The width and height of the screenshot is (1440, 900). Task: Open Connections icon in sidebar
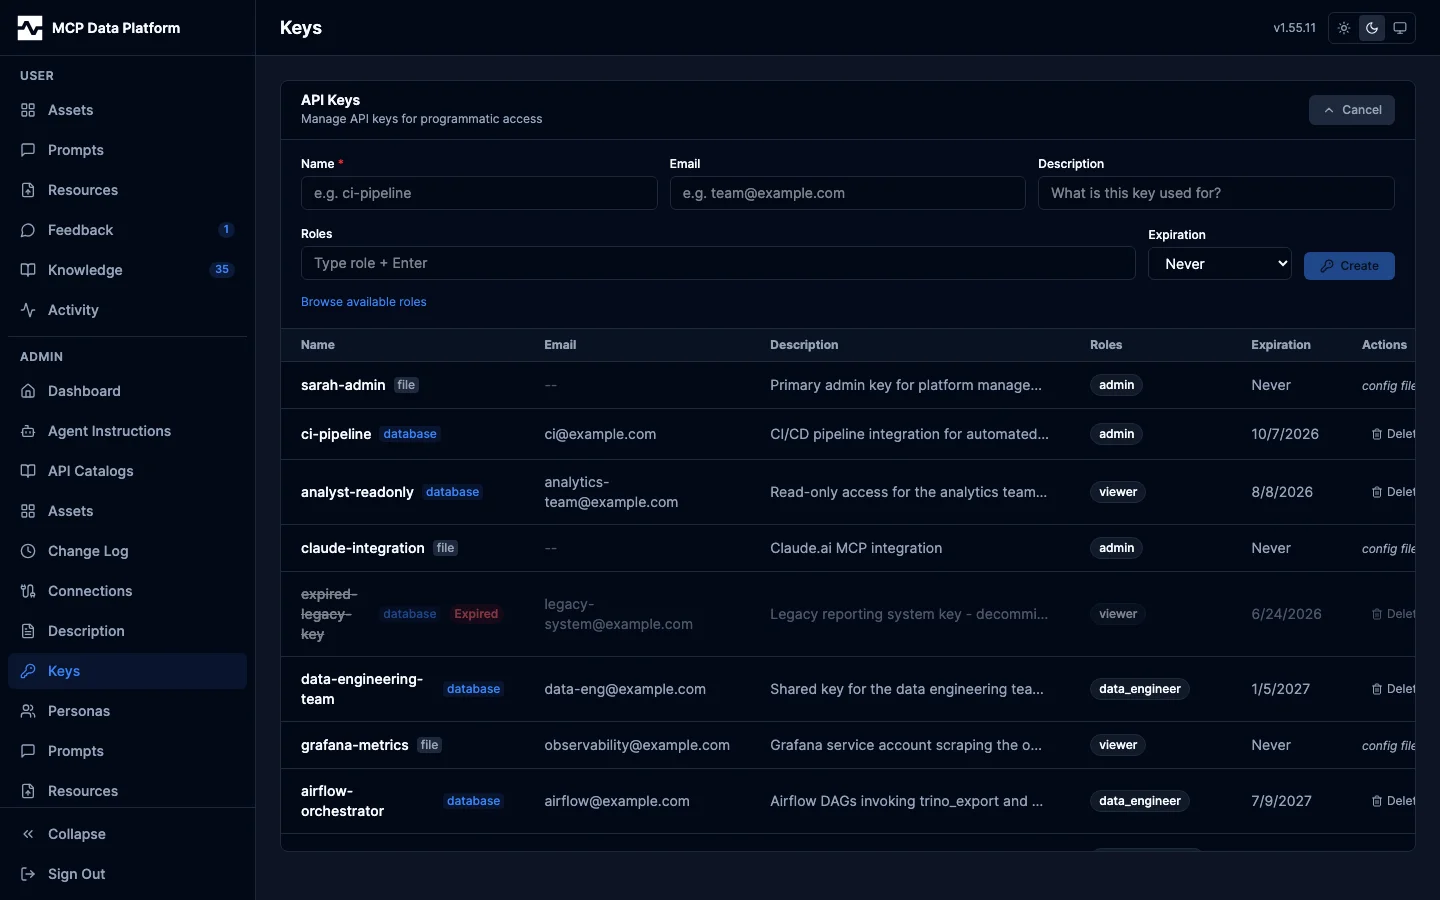(x=28, y=591)
